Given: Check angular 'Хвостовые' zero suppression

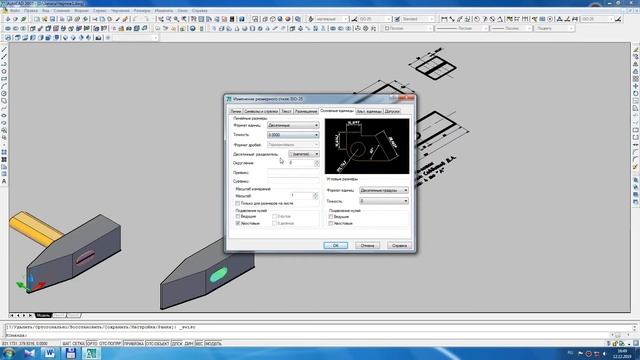Looking at the screenshot, I should [x=331, y=223].
